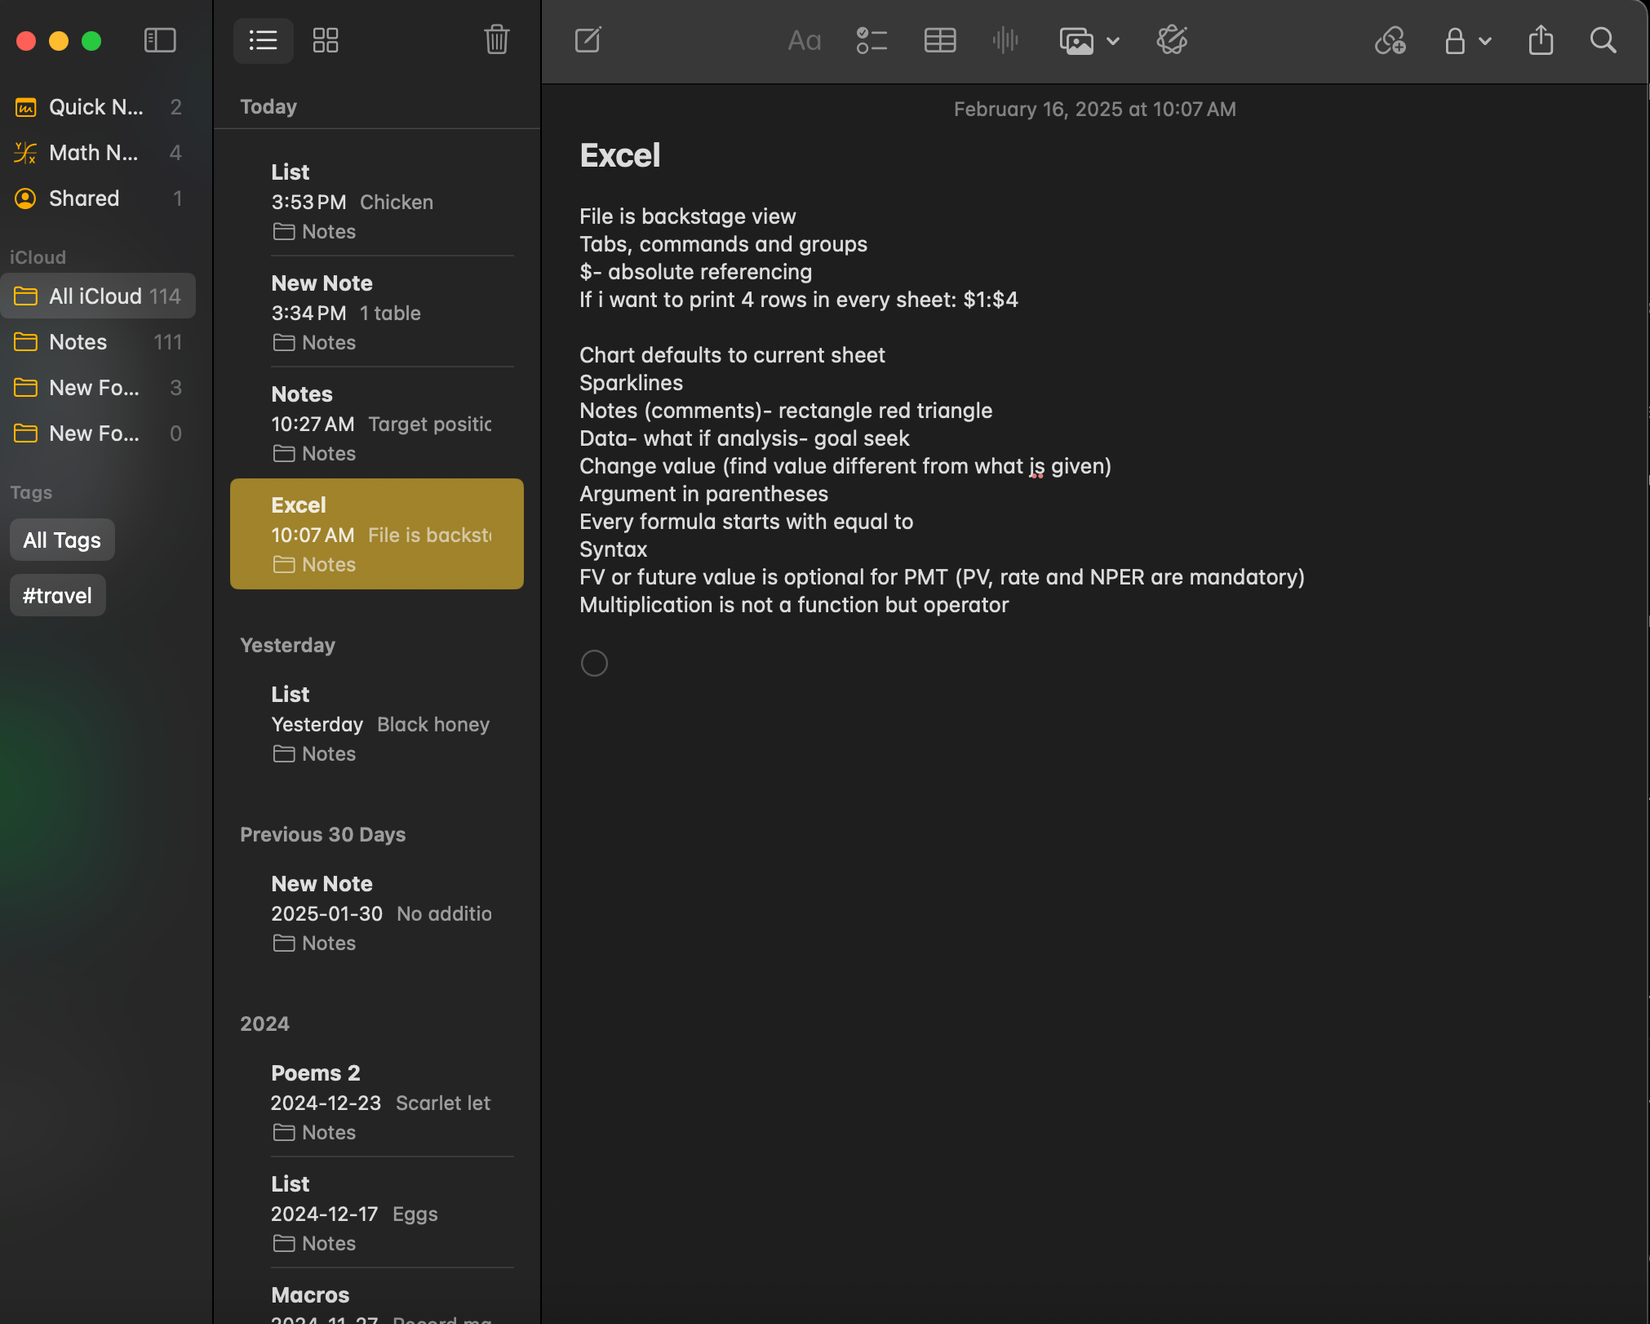The height and width of the screenshot is (1324, 1650).
Task: Switch to gallery view
Action: (x=326, y=41)
